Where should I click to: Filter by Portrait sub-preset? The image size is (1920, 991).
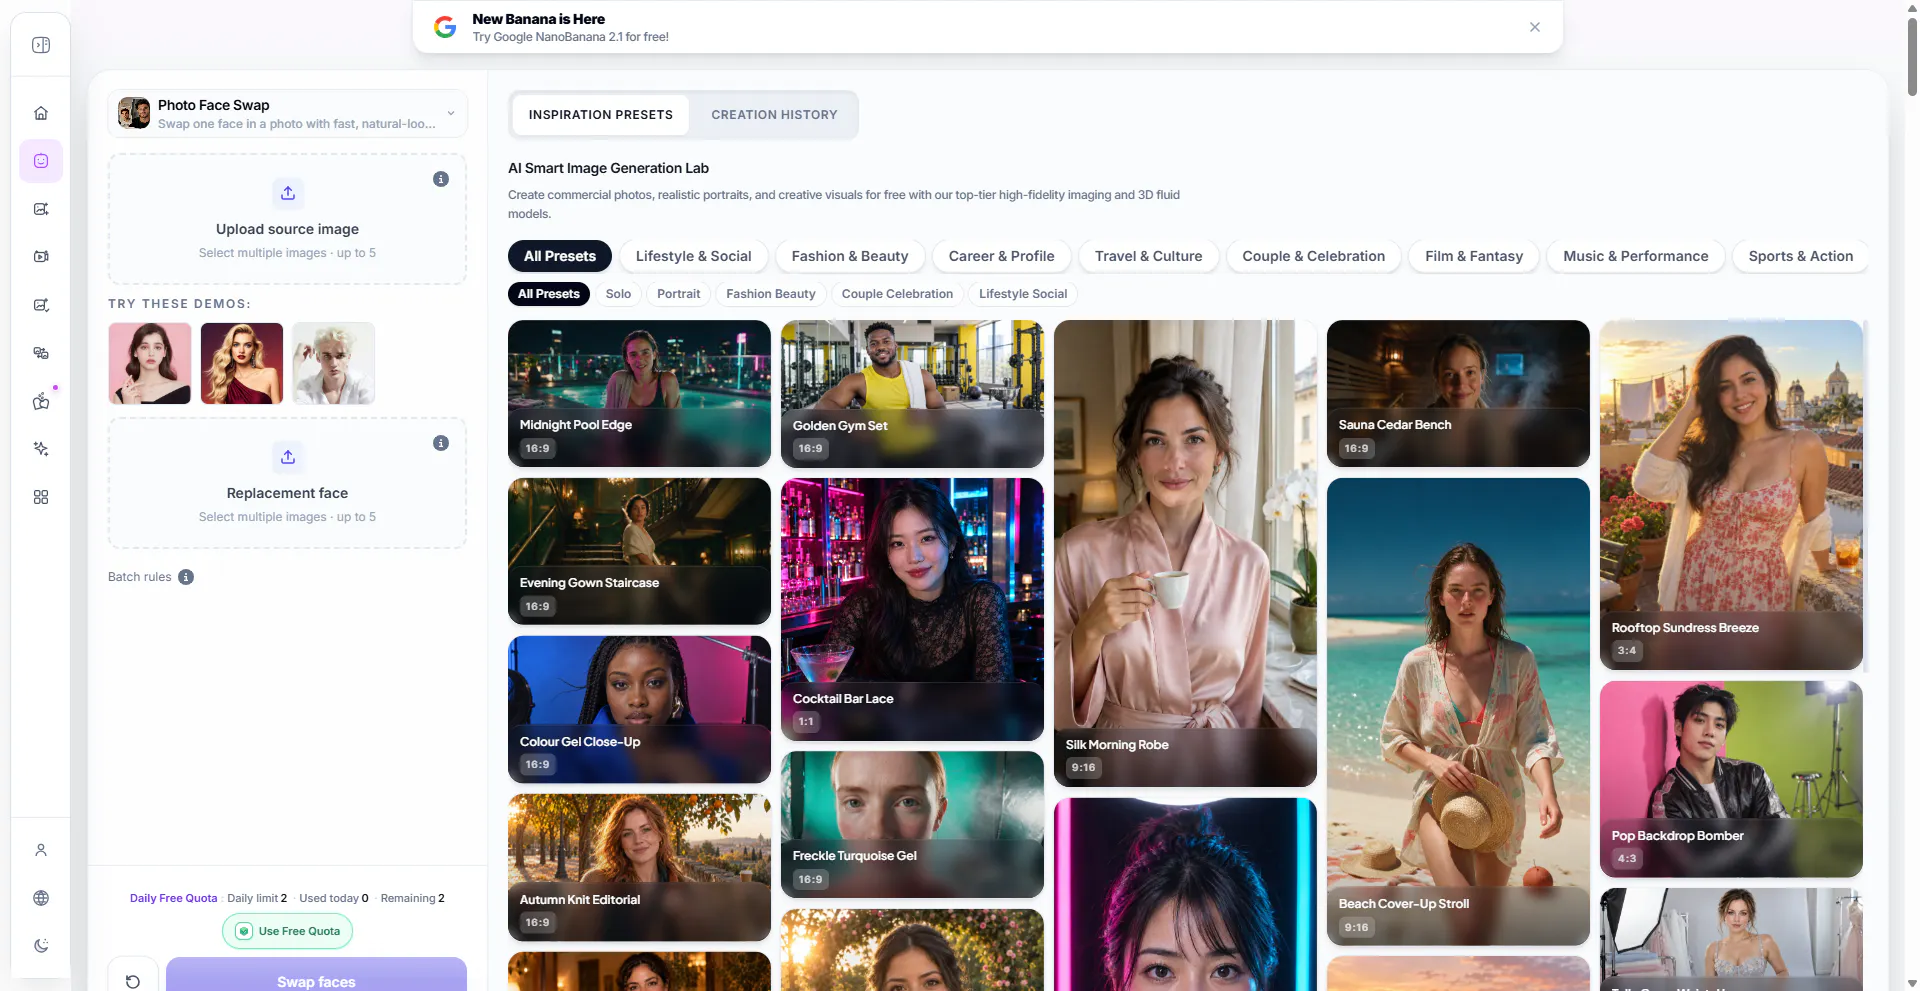[x=679, y=294]
